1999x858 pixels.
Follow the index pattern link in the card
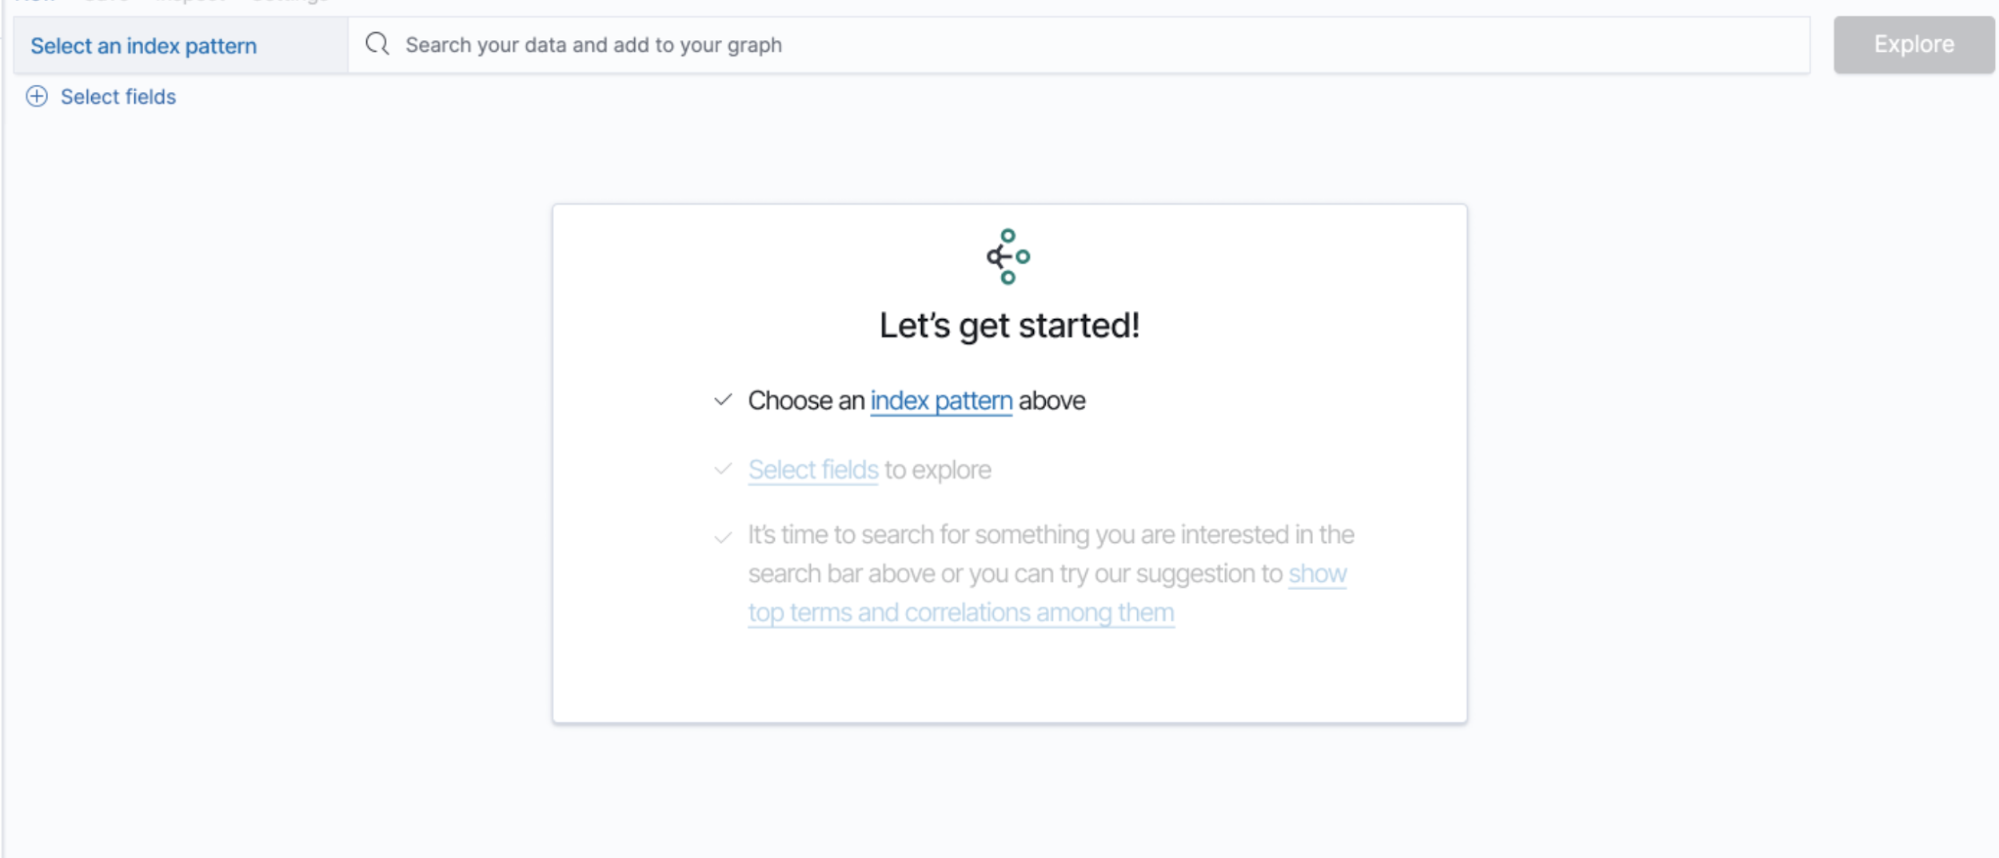941,401
